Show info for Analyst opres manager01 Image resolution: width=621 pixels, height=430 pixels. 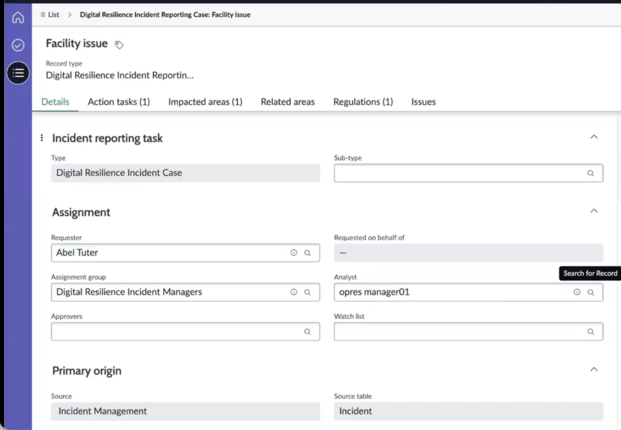click(x=577, y=292)
